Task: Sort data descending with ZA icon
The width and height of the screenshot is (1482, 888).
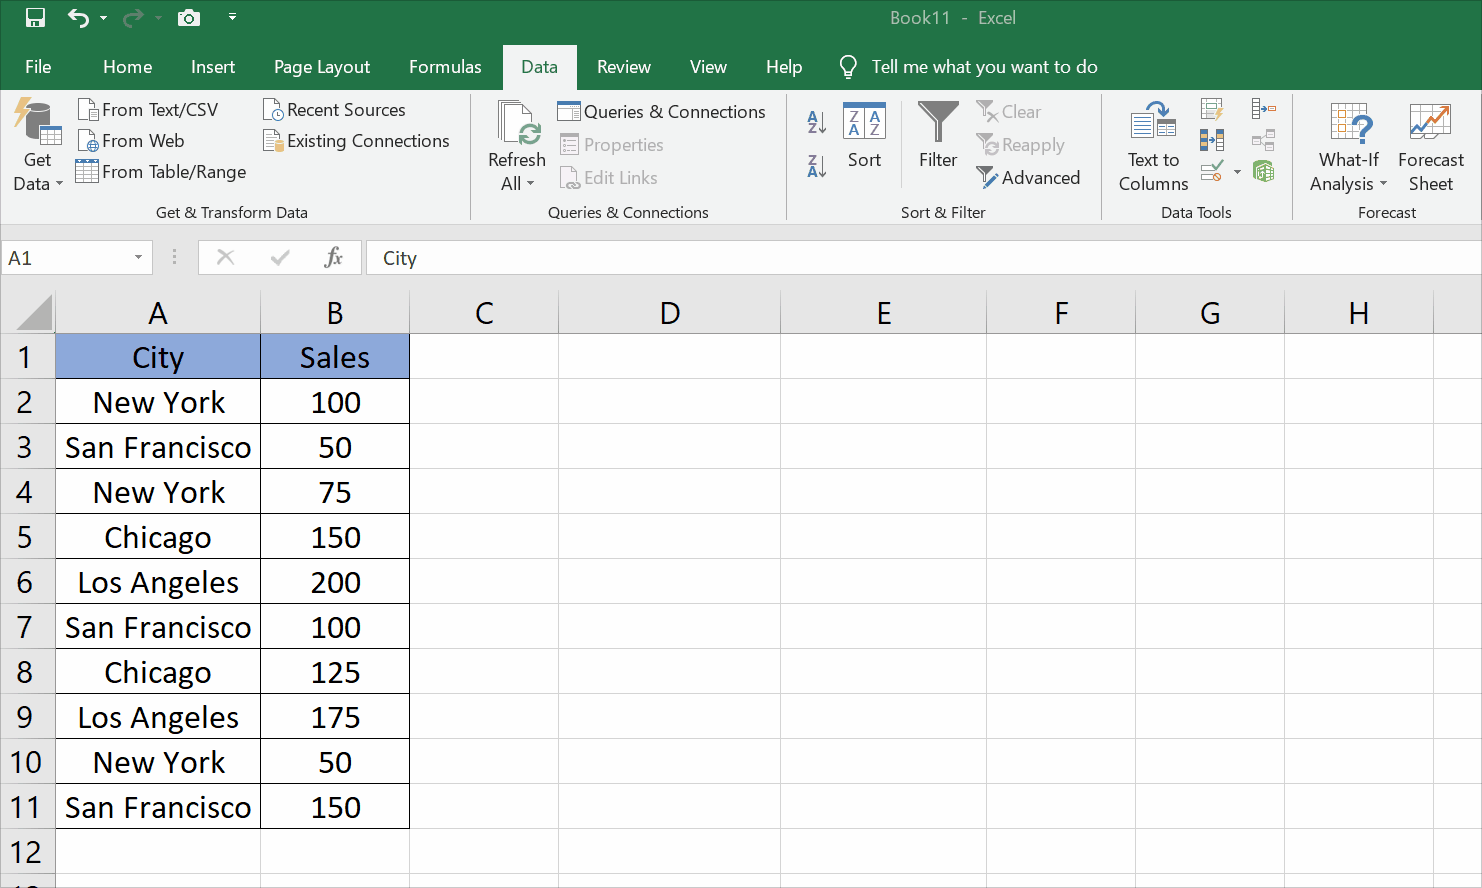Action: [816, 167]
